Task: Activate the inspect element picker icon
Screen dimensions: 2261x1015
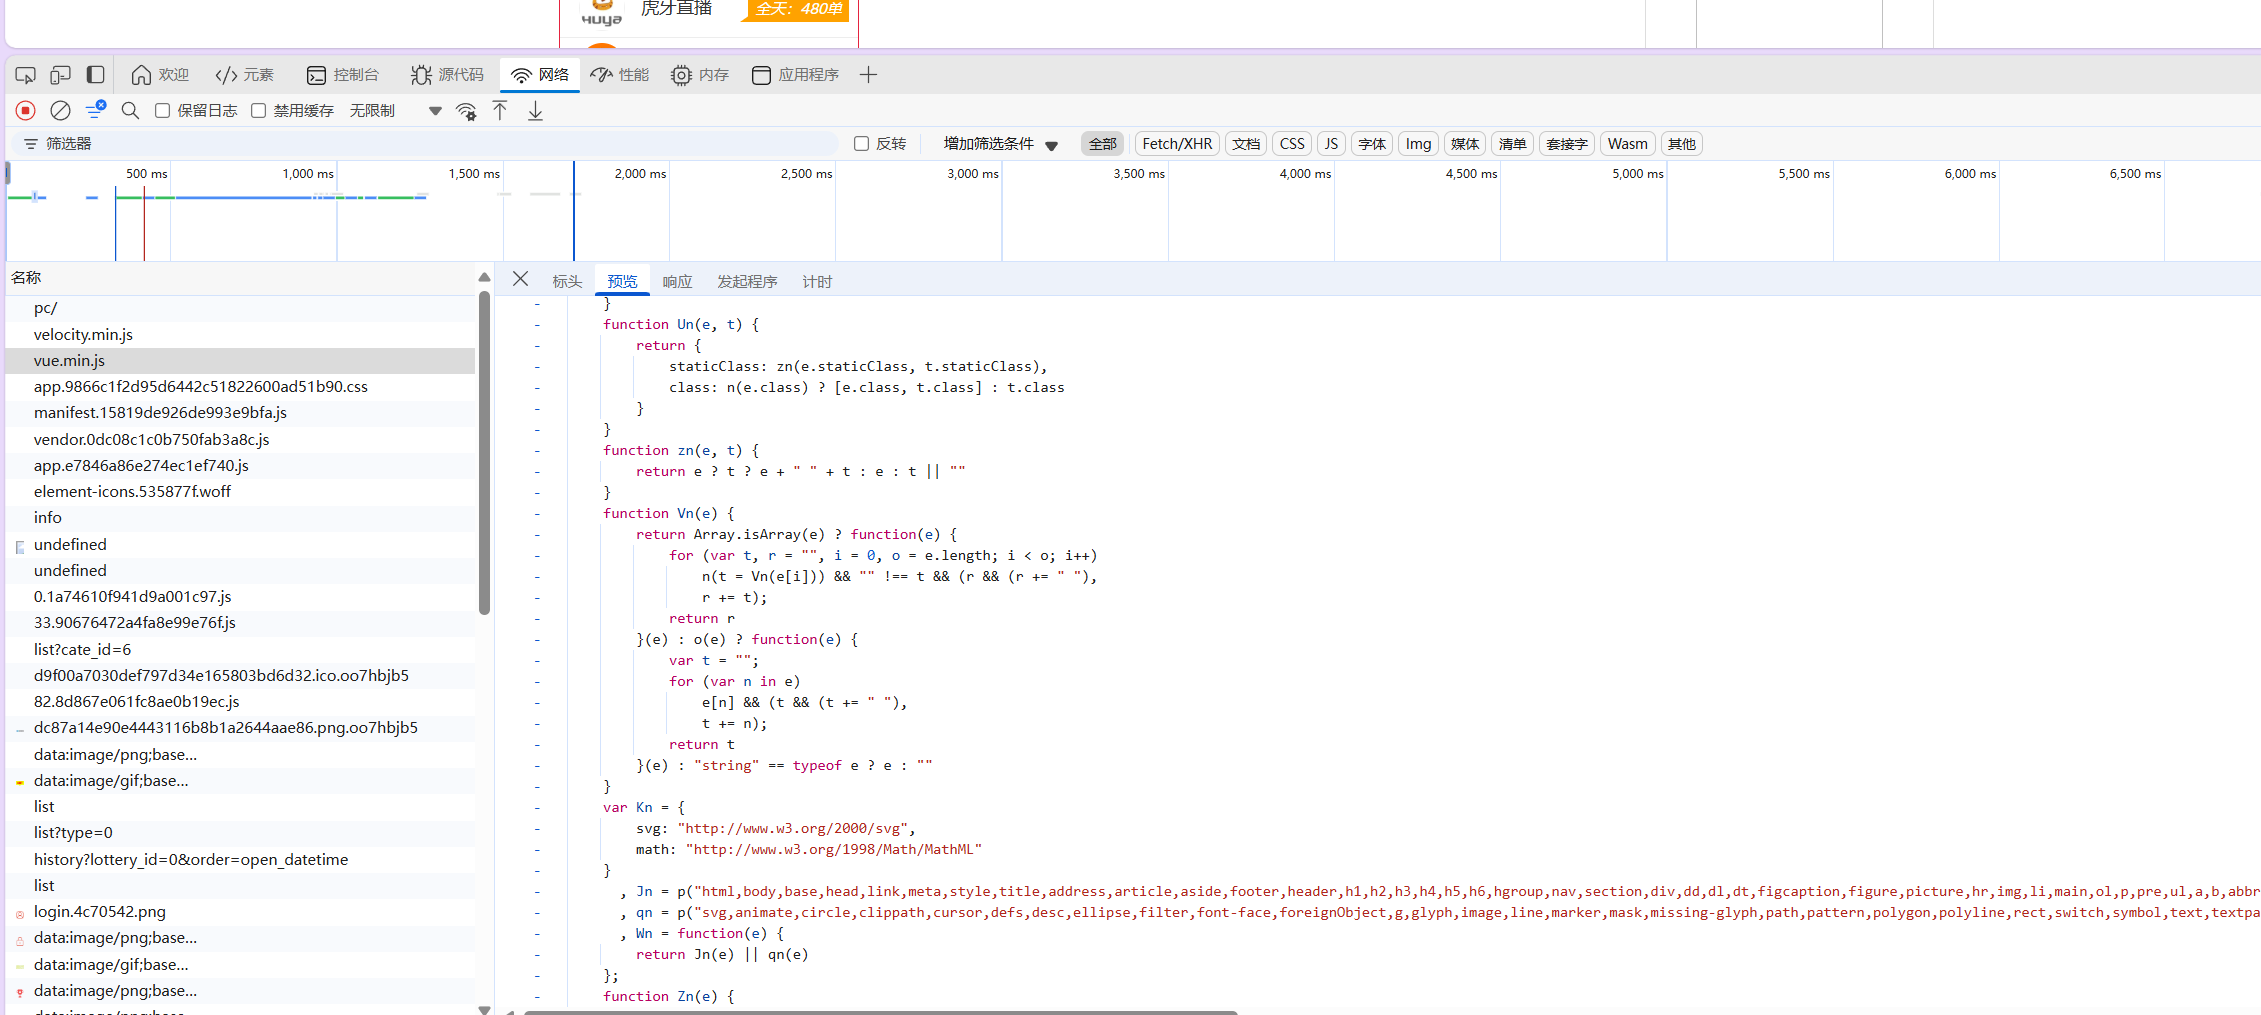Action: 26,75
